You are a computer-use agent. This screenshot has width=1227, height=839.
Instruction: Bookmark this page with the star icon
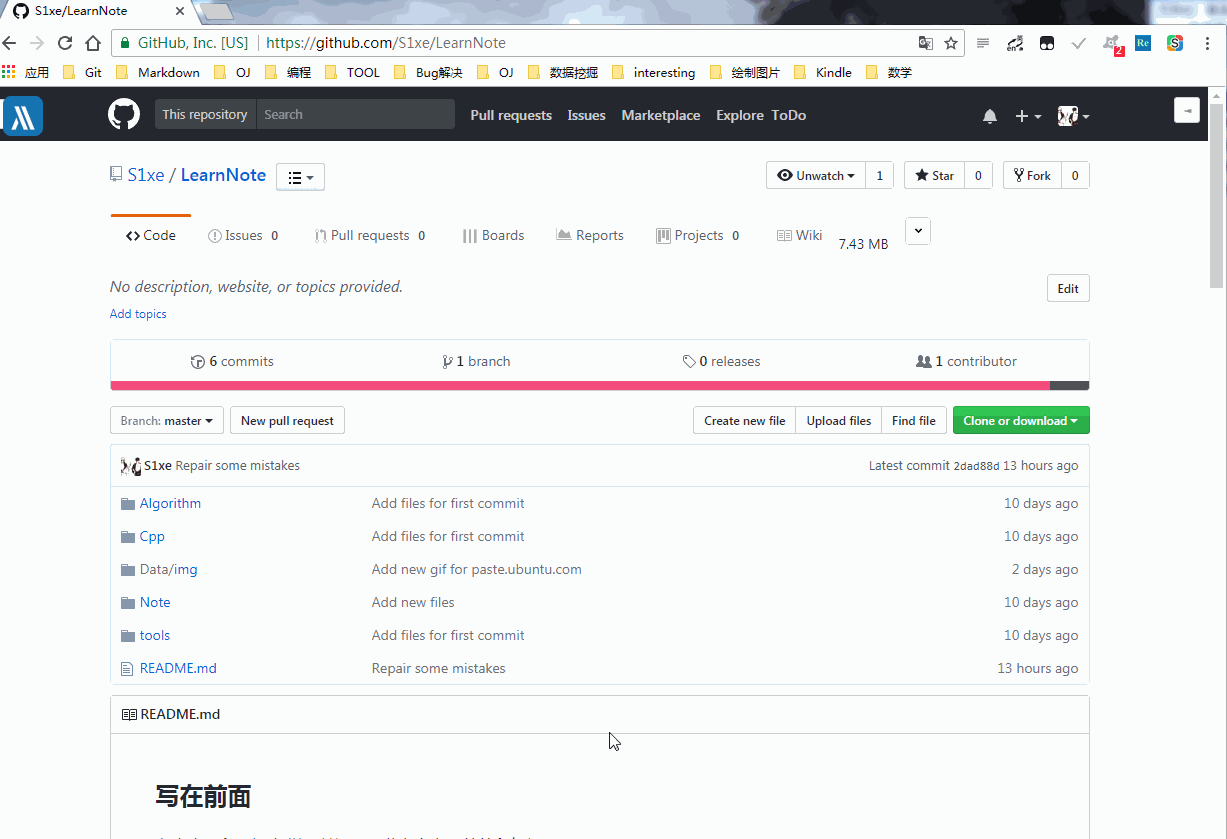(951, 43)
